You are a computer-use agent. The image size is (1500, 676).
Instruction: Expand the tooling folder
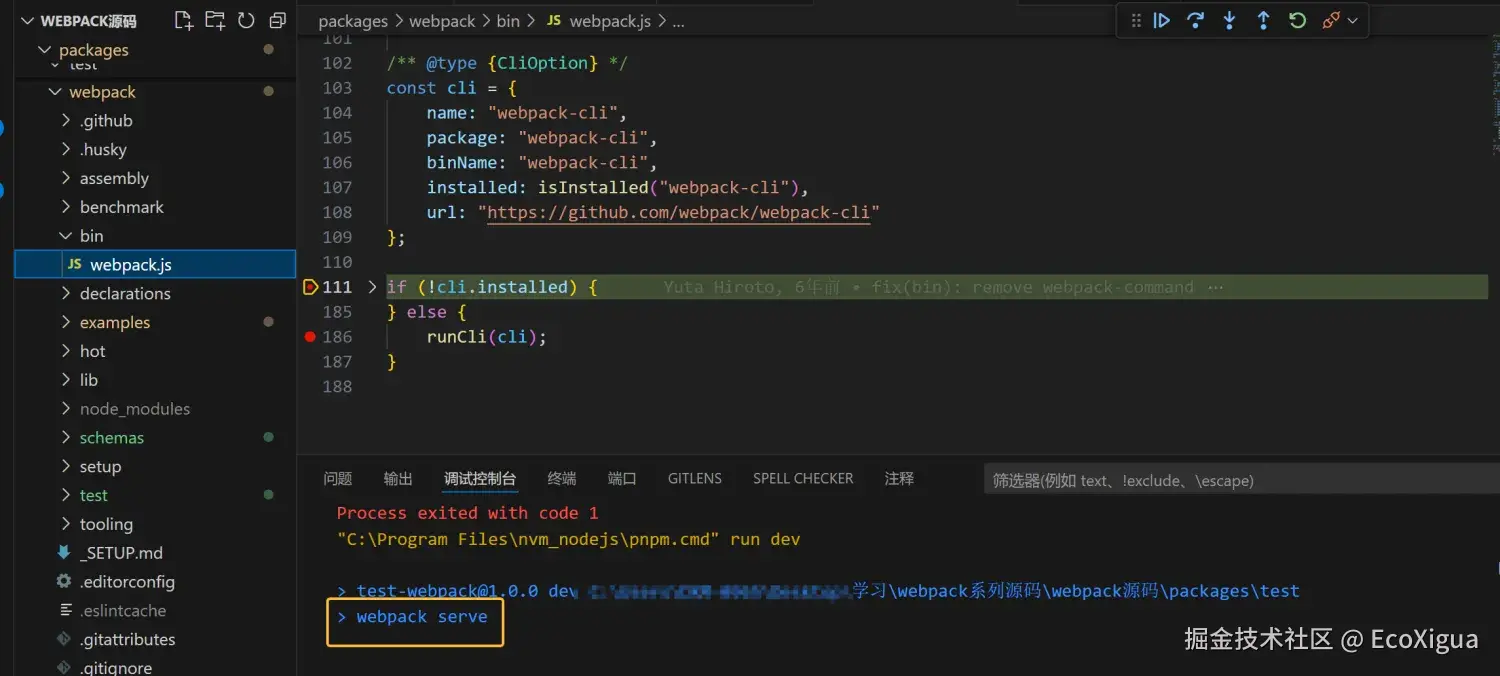click(x=66, y=524)
